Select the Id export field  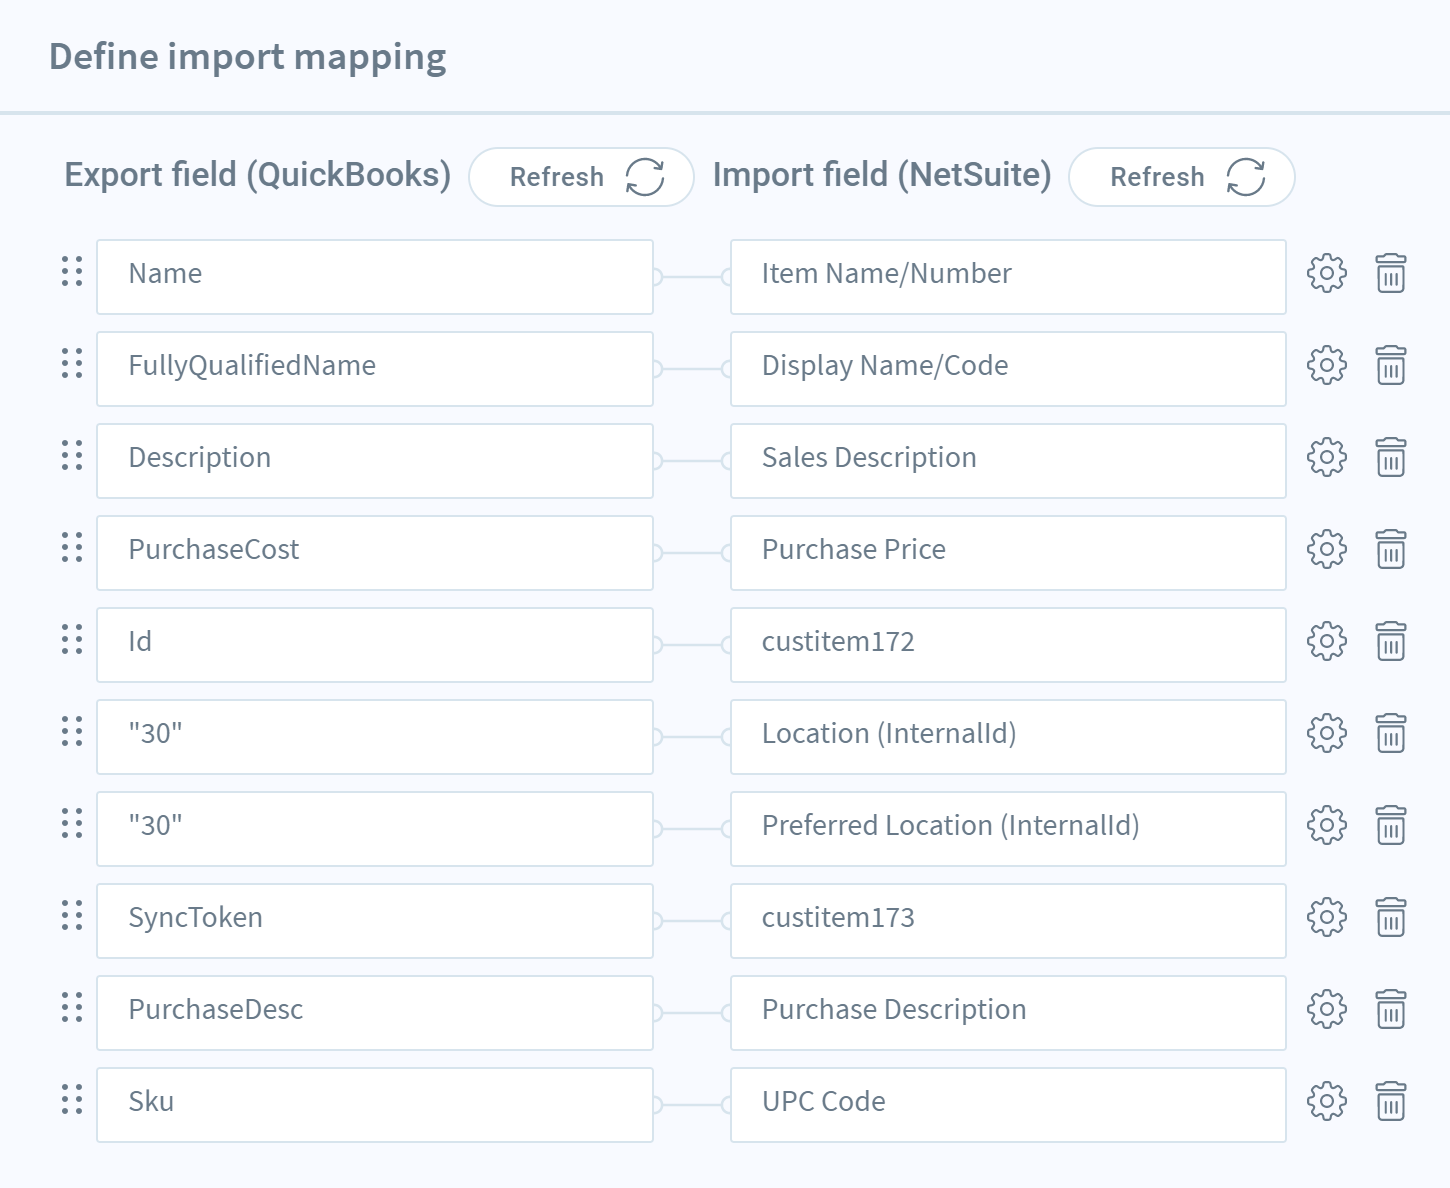(375, 645)
